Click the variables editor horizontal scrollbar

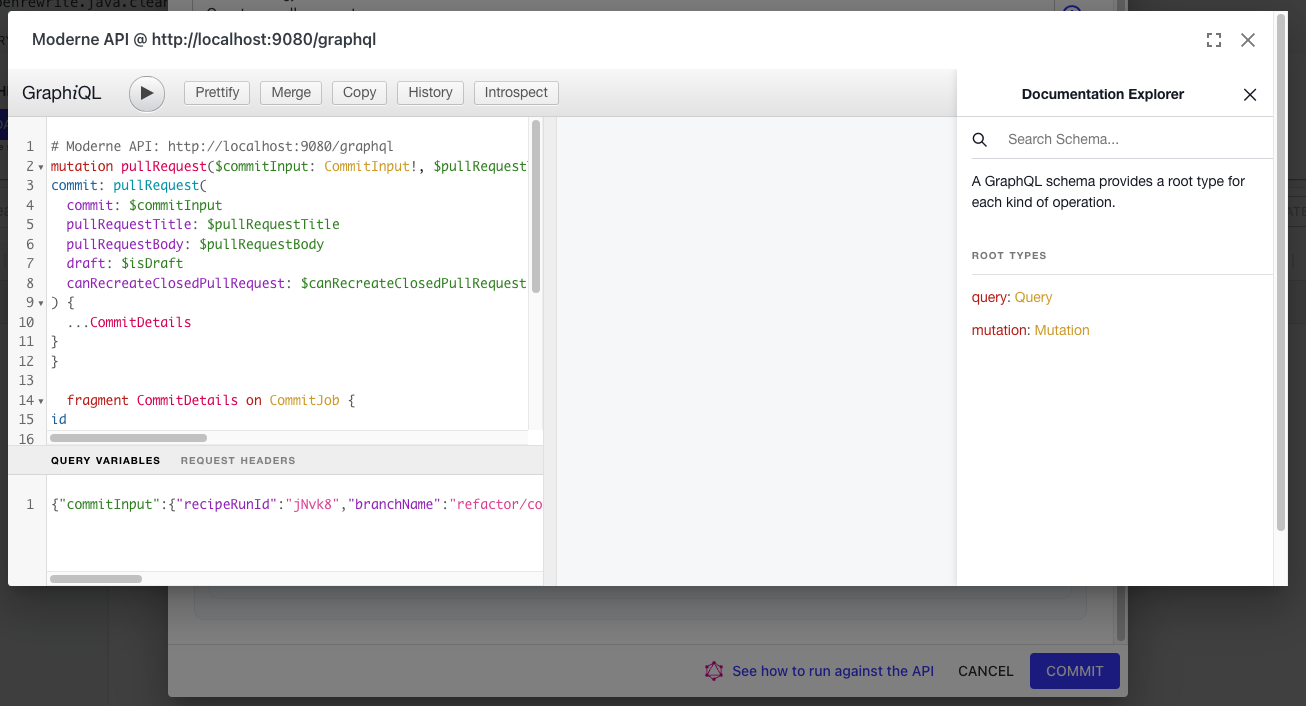(96, 578)
